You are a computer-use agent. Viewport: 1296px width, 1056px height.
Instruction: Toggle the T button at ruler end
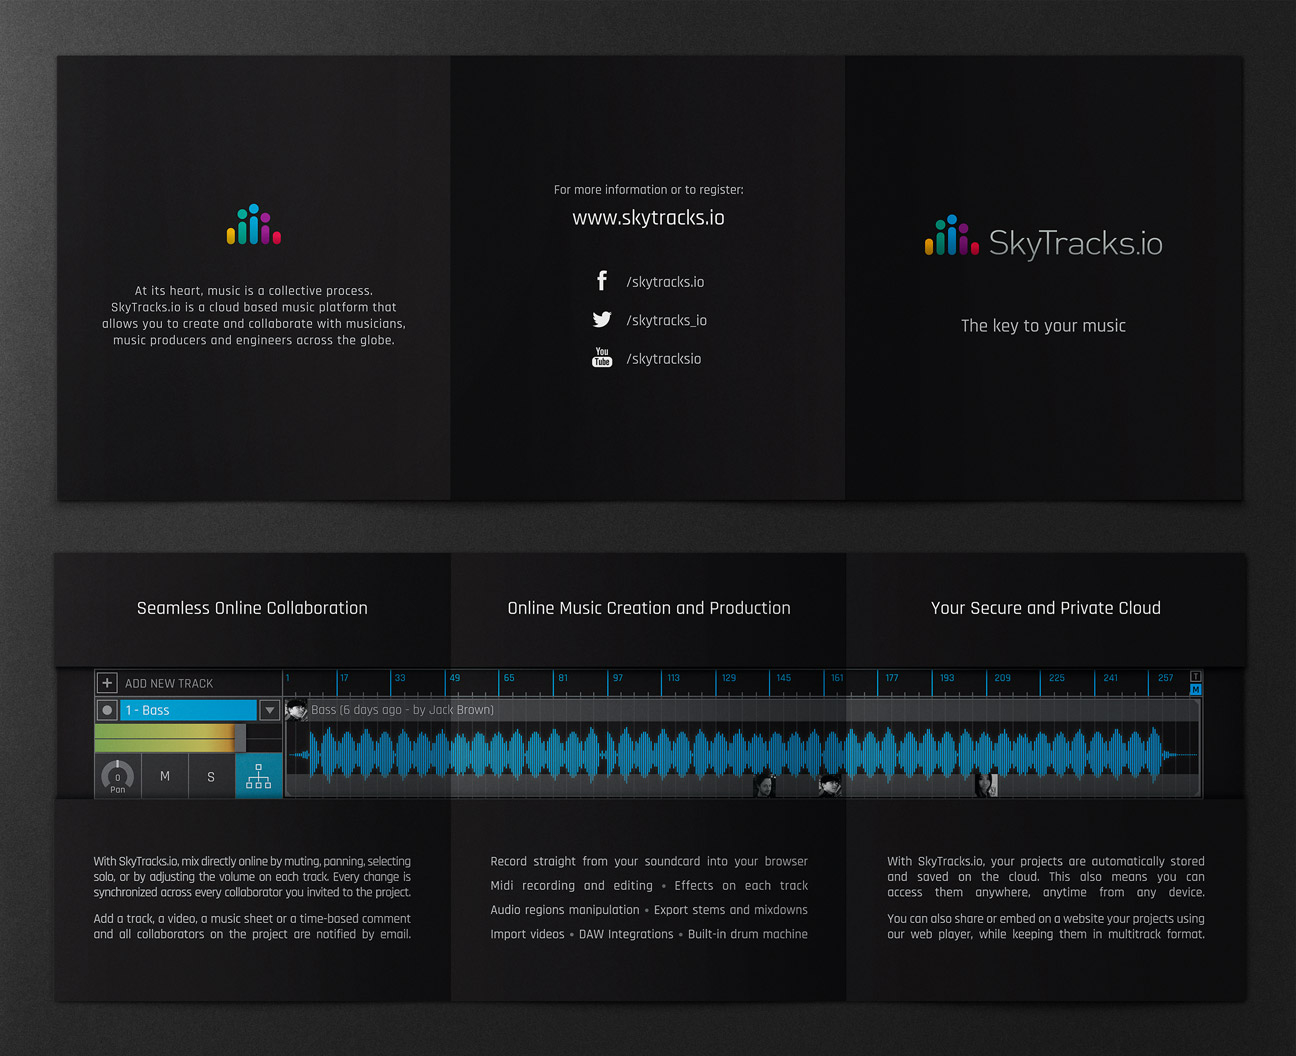click(1195, 677)
